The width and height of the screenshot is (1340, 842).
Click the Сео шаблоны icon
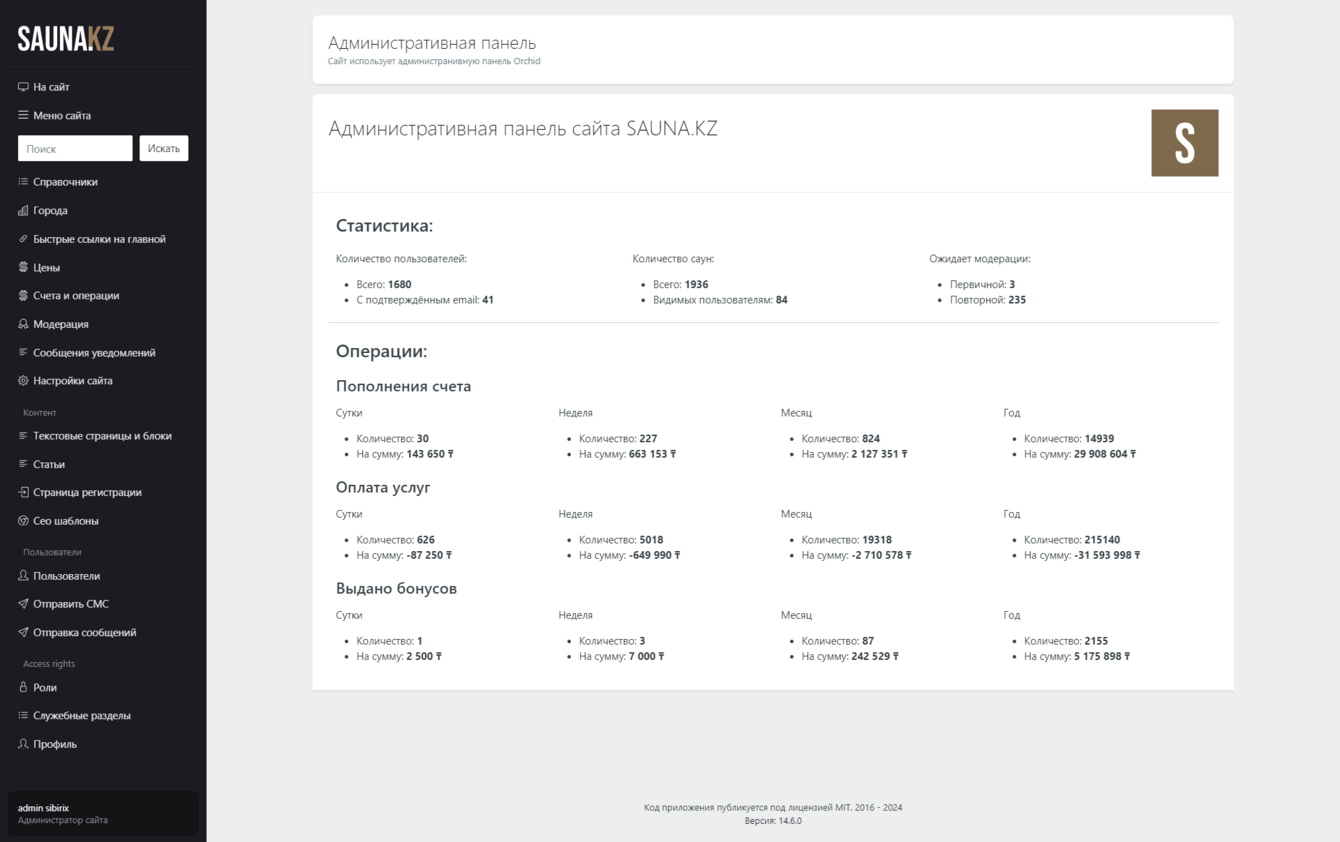point(23,521)
